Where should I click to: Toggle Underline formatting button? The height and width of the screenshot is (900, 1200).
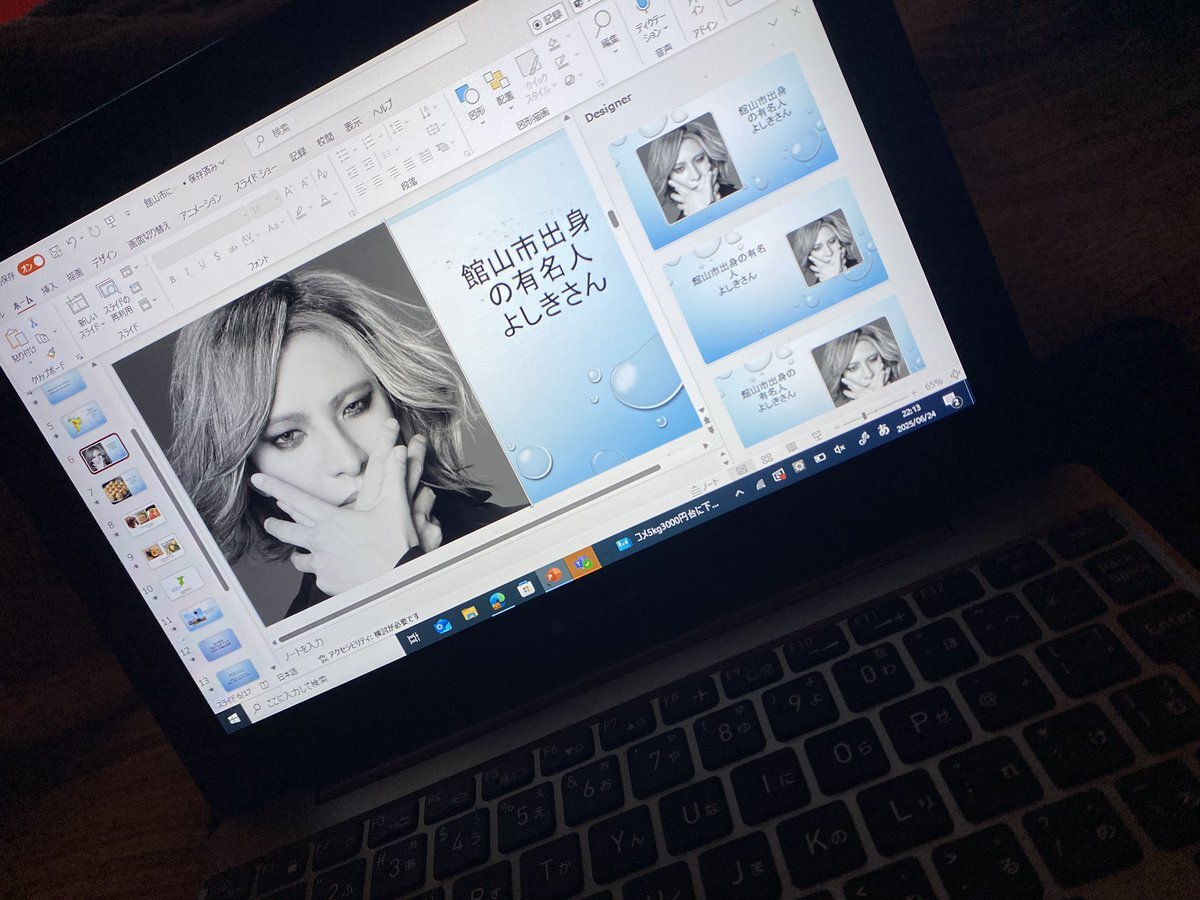[202, 264]
